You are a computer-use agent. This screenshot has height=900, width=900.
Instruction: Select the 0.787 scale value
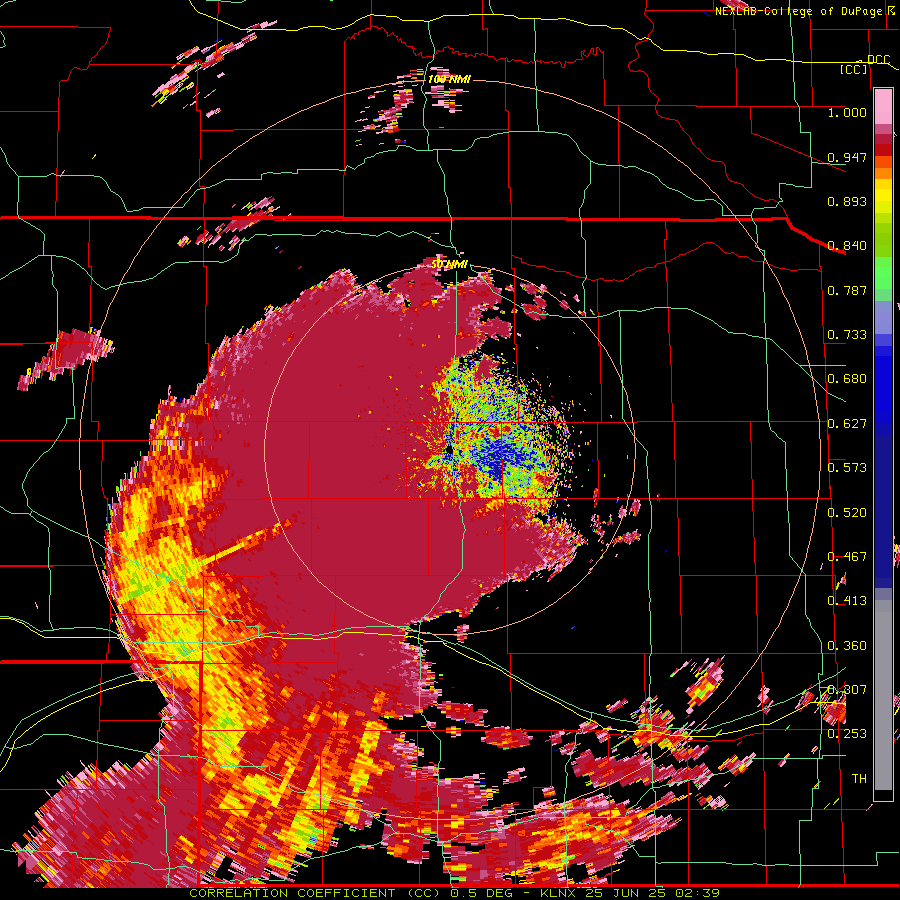(x=847, y=290)
